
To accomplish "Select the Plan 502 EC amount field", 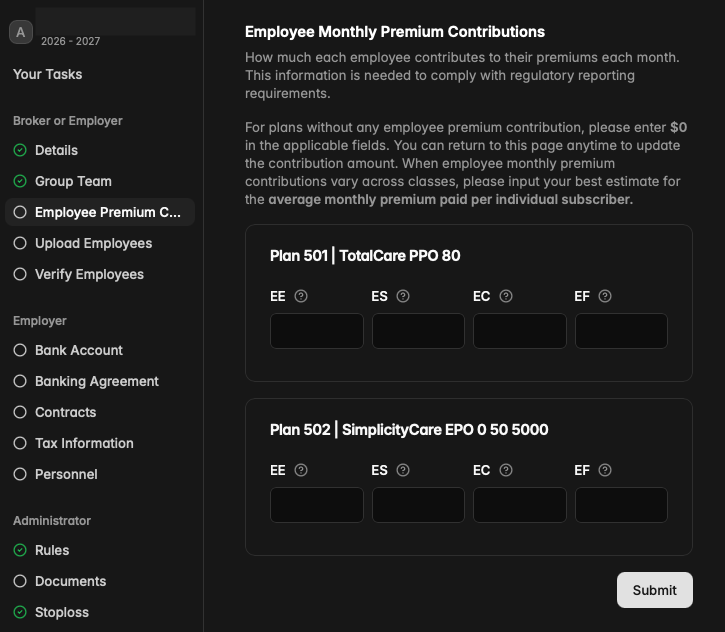I will 520,505.
